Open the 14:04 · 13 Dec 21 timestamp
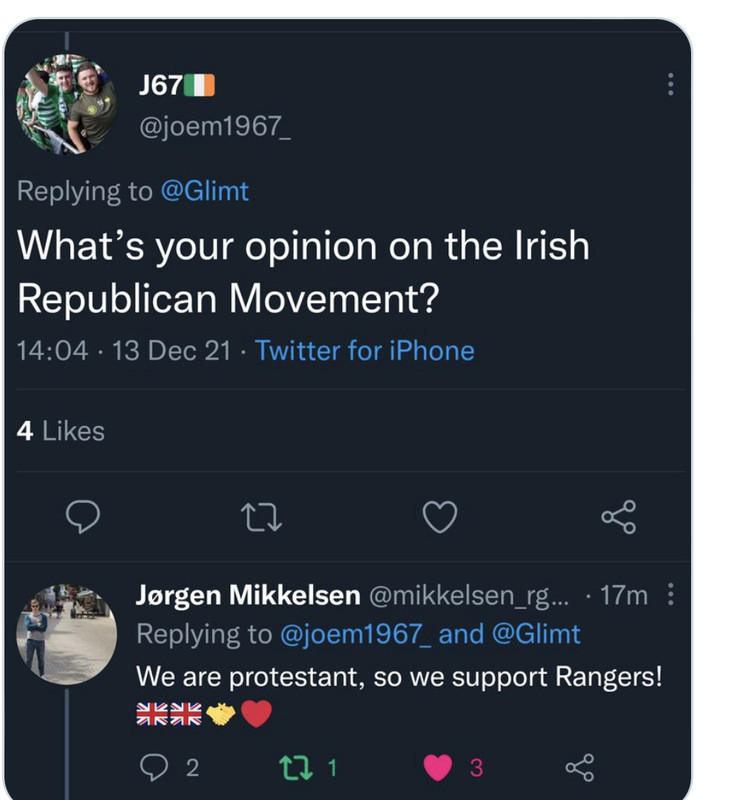 coord(125,350)
